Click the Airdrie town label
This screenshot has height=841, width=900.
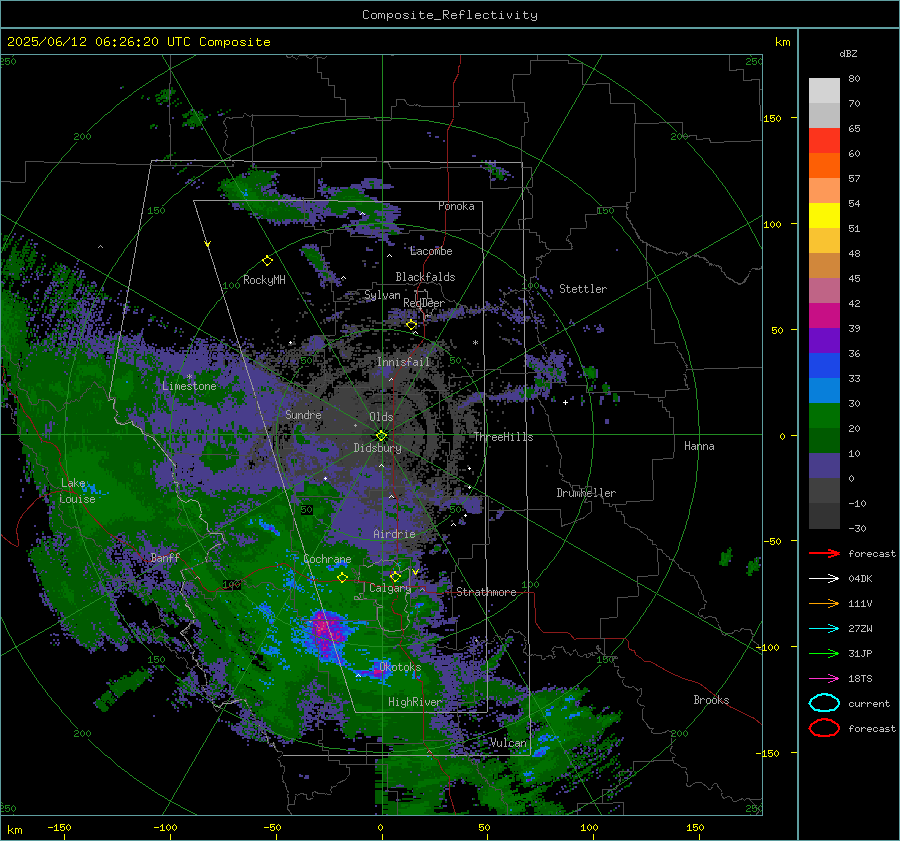coord(394,534)
